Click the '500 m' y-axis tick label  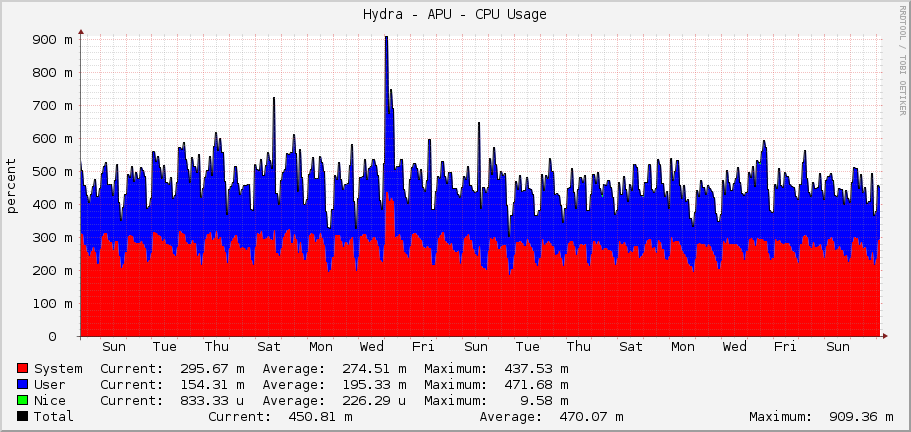(52, 172)
